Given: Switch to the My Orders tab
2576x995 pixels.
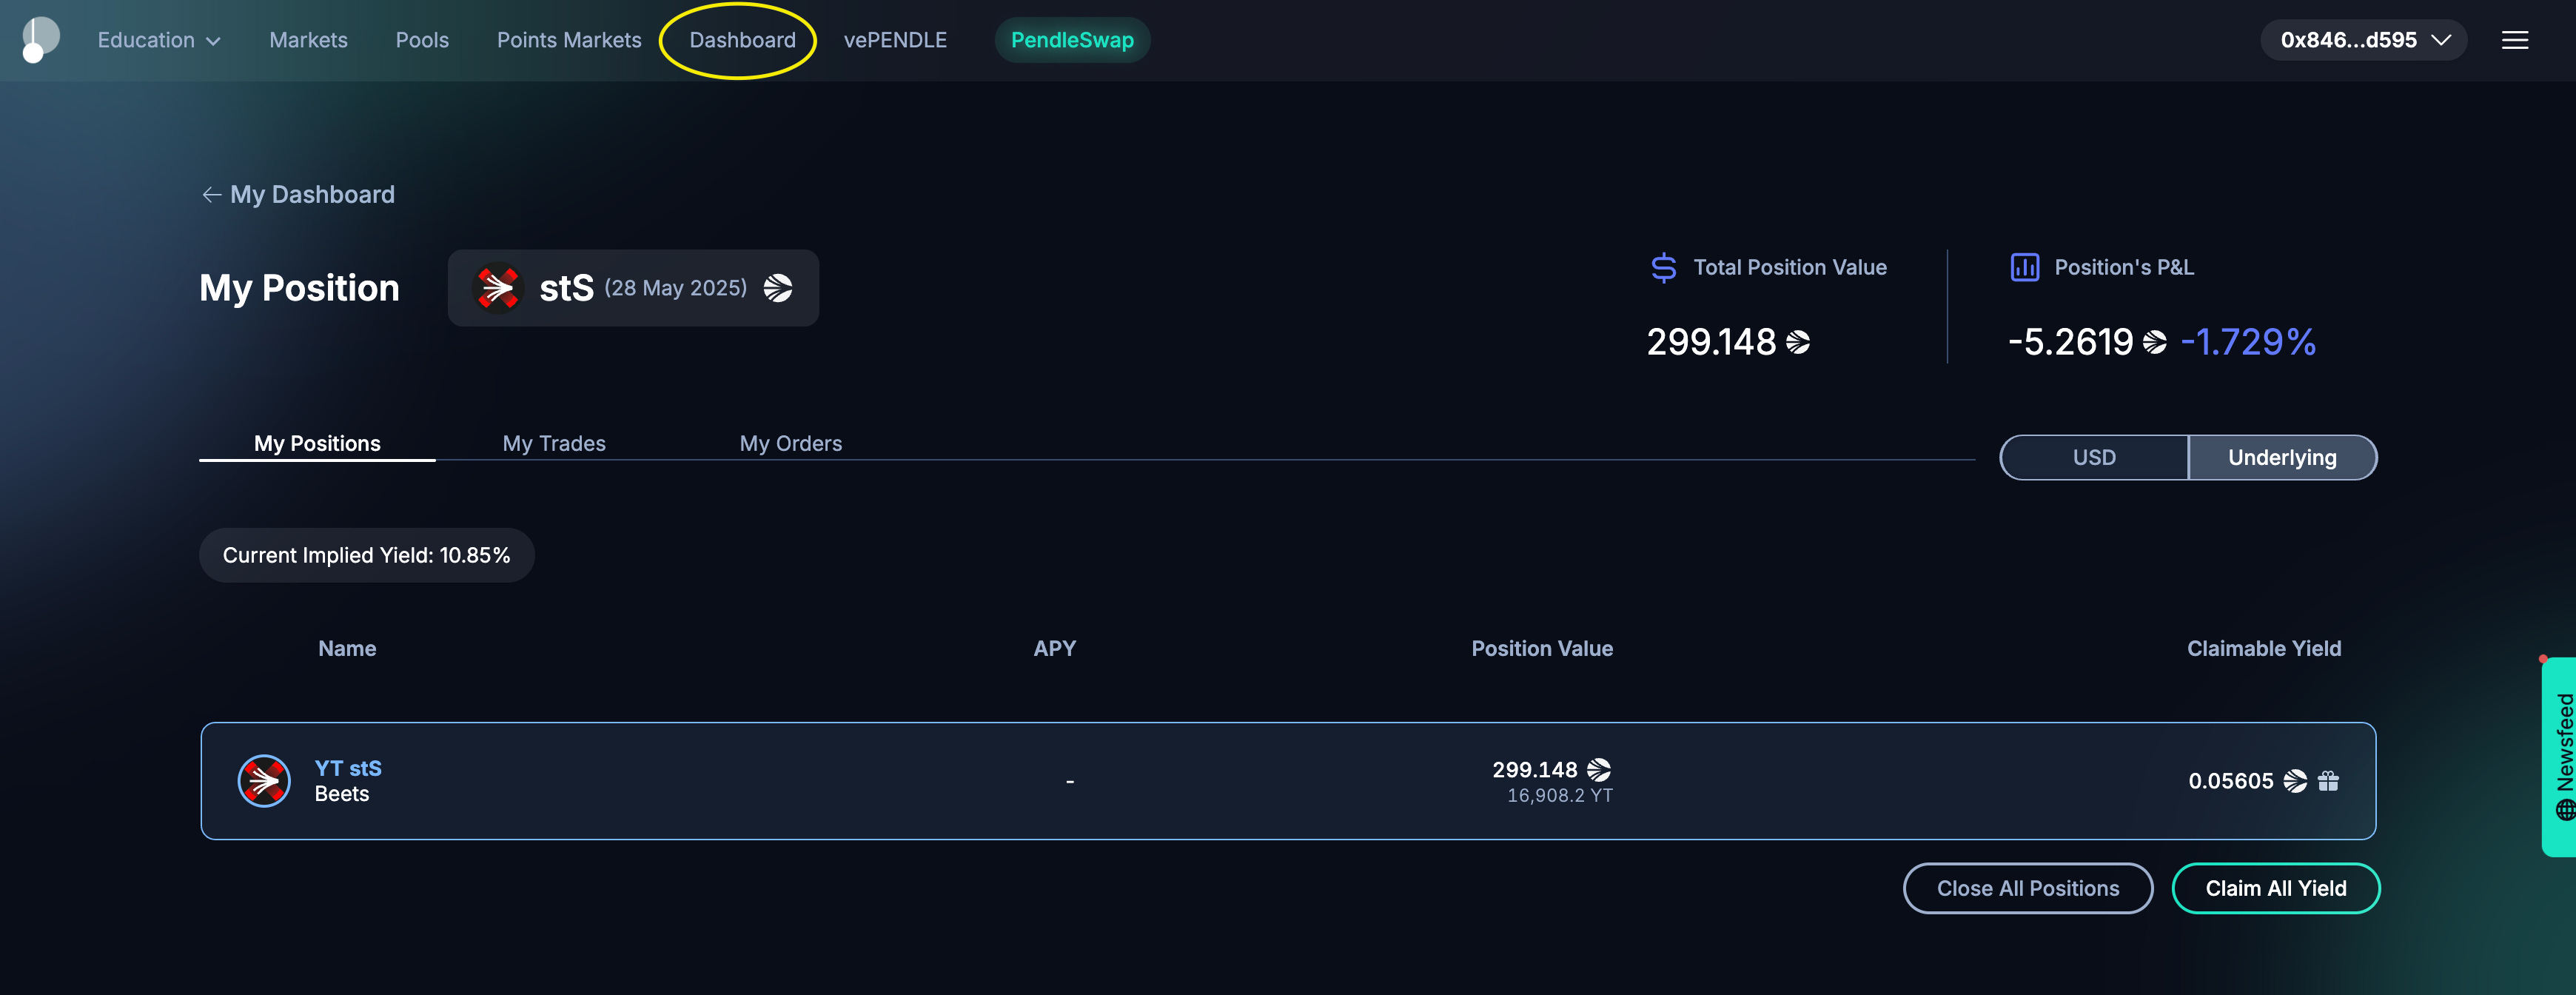Looking at the screenshot, I should [x=790, y=443].
